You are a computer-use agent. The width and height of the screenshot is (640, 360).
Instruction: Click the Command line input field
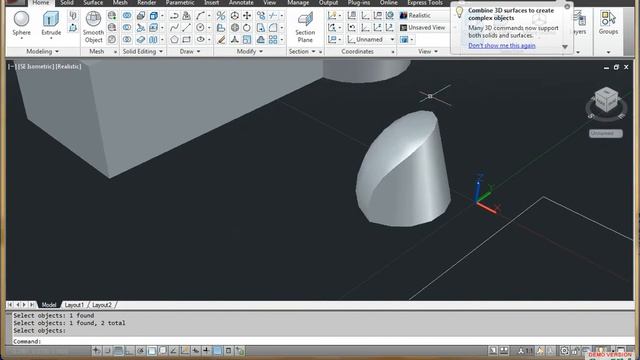pos(322,341)
